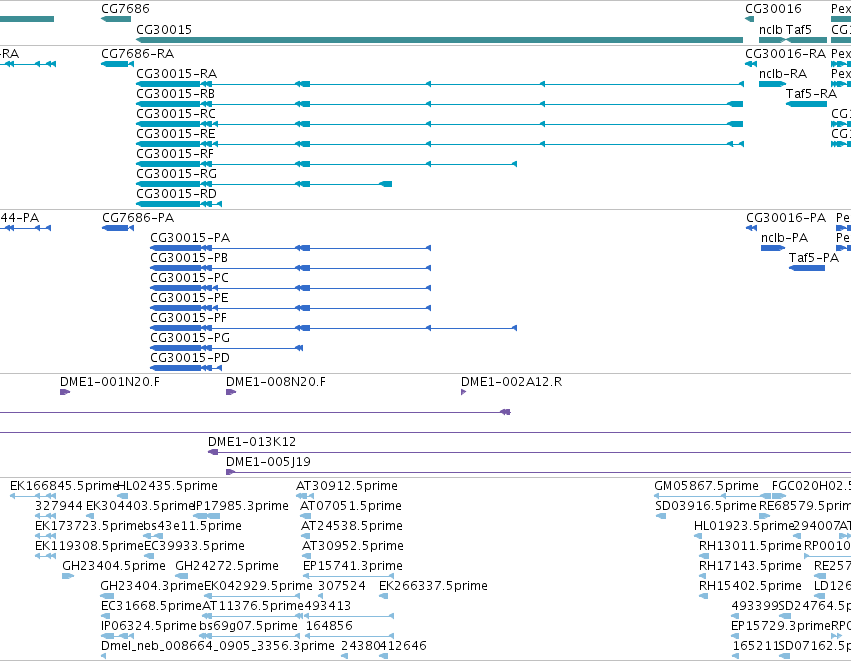Click the DME1-005J19 clone label

[x=268, y=462]
